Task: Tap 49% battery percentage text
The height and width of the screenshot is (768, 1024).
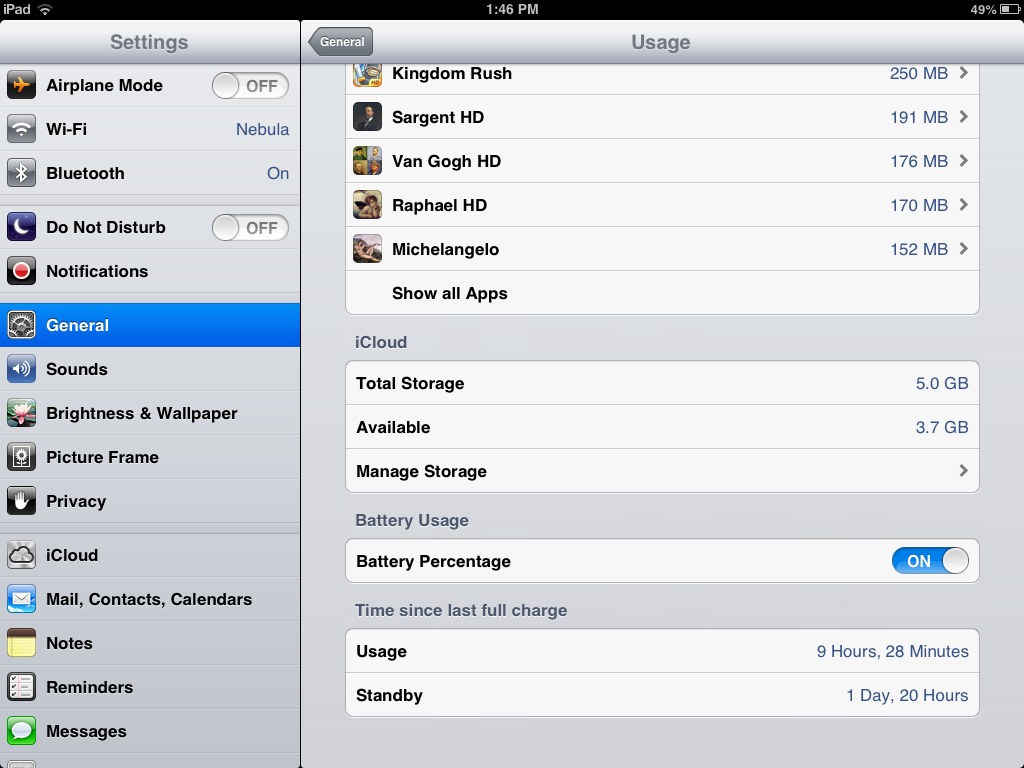Action: coord(983,9)
